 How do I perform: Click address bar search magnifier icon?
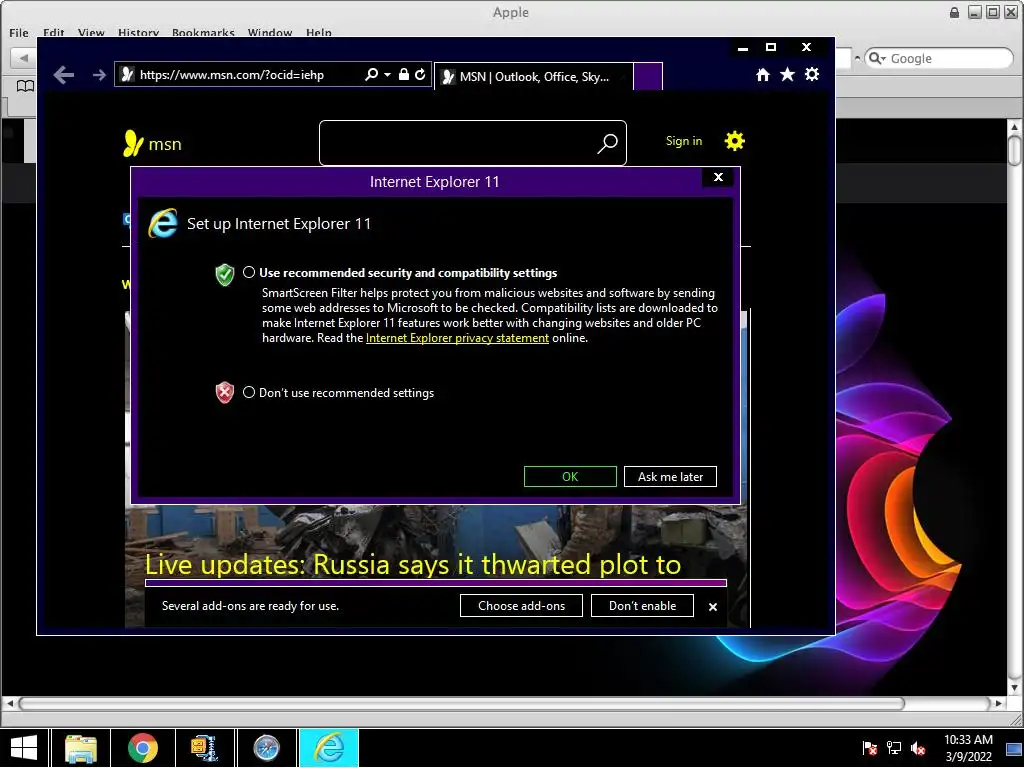click(372, 74)
